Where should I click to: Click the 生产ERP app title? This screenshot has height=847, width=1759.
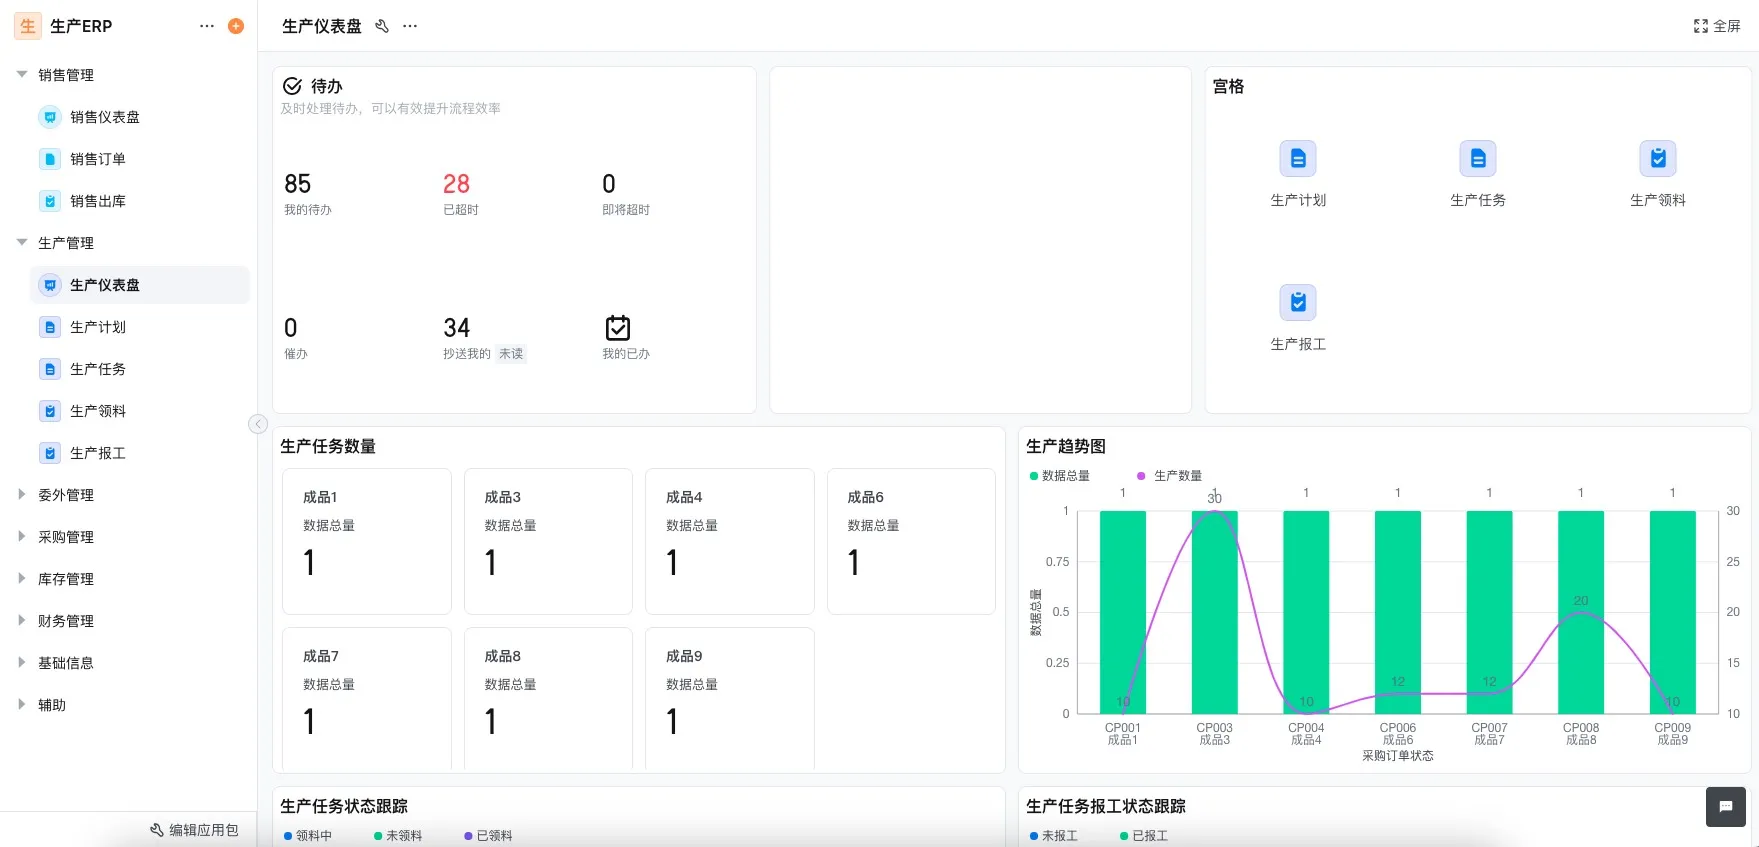tap(81, 26)
